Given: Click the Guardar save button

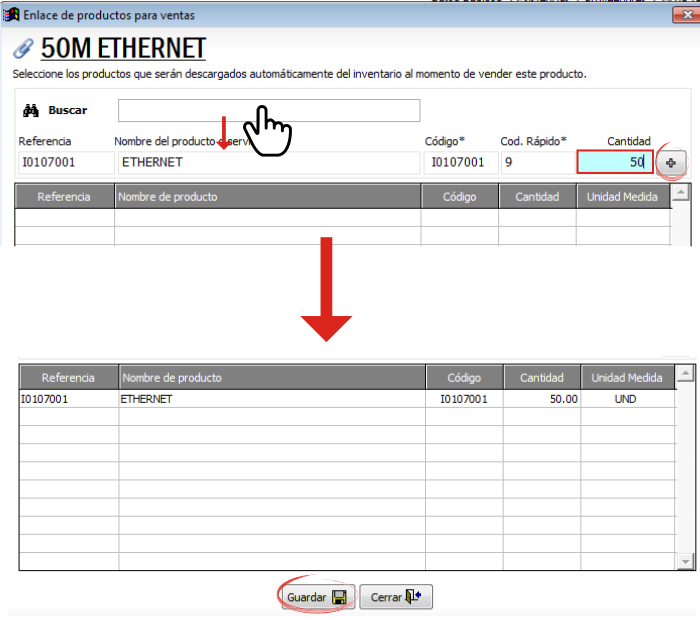Looking at the screenshot, I should pyautogui.click(x=318, y=596).
